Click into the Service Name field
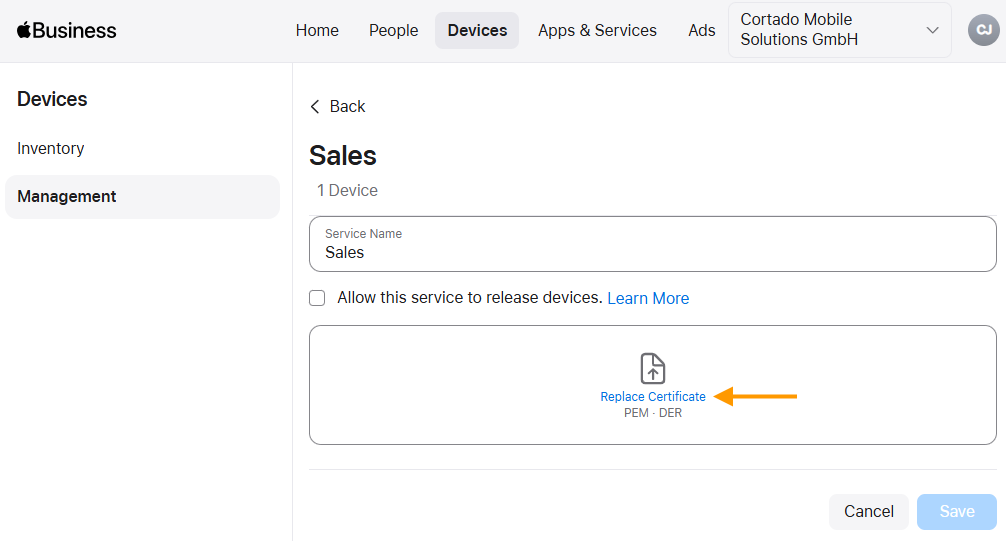 [x=652, y=244]
